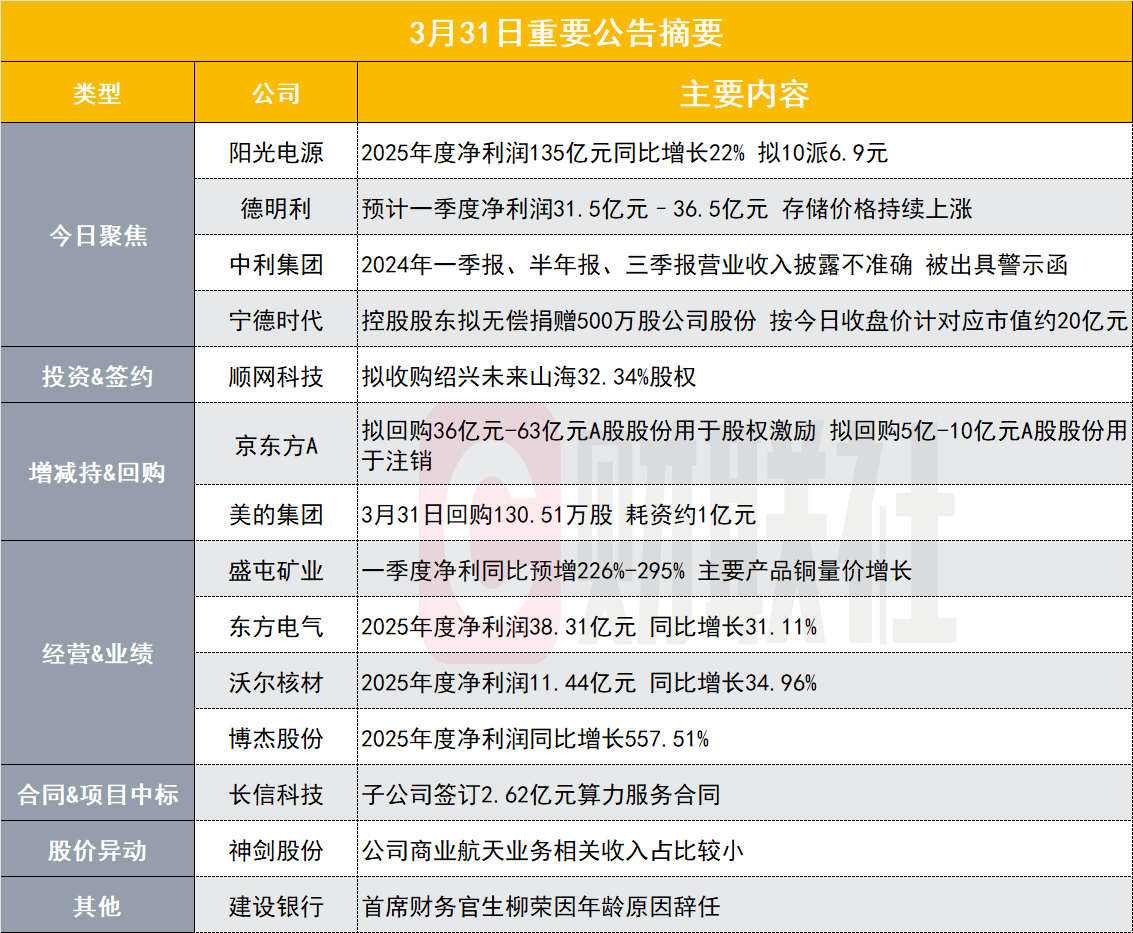Open the 德明利 company entry

click(276, 208)
